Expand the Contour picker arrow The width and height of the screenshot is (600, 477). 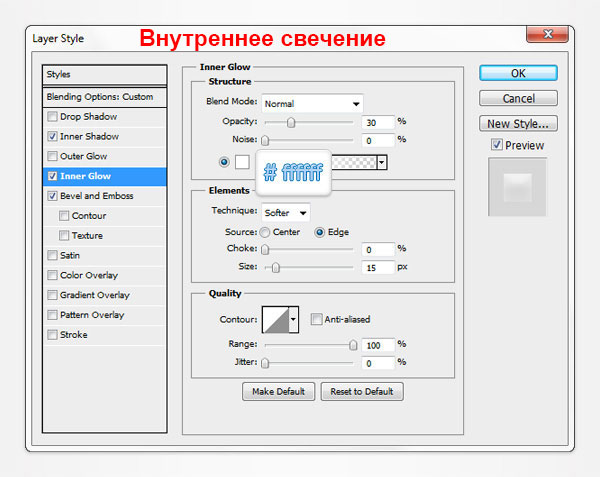[293, 319]
